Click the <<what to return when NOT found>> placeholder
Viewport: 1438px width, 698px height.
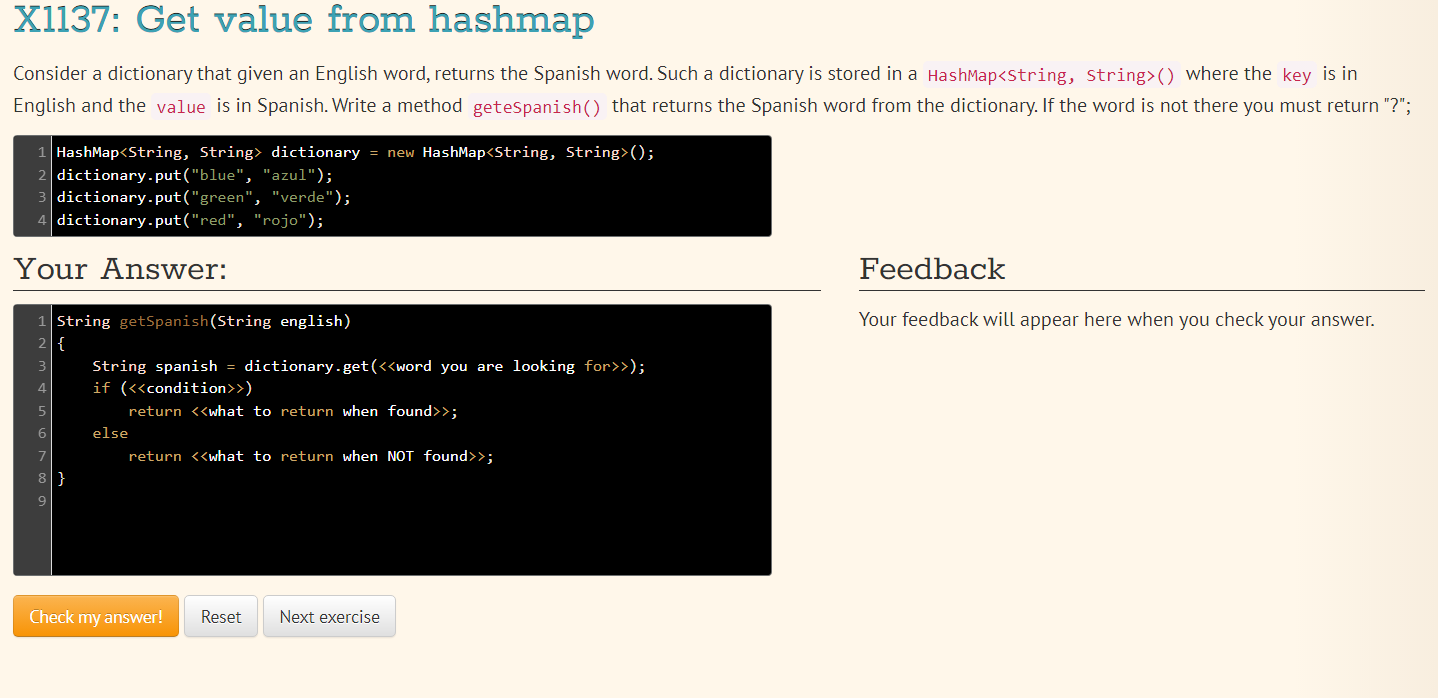pyautogui.click(x=340, y=456)
